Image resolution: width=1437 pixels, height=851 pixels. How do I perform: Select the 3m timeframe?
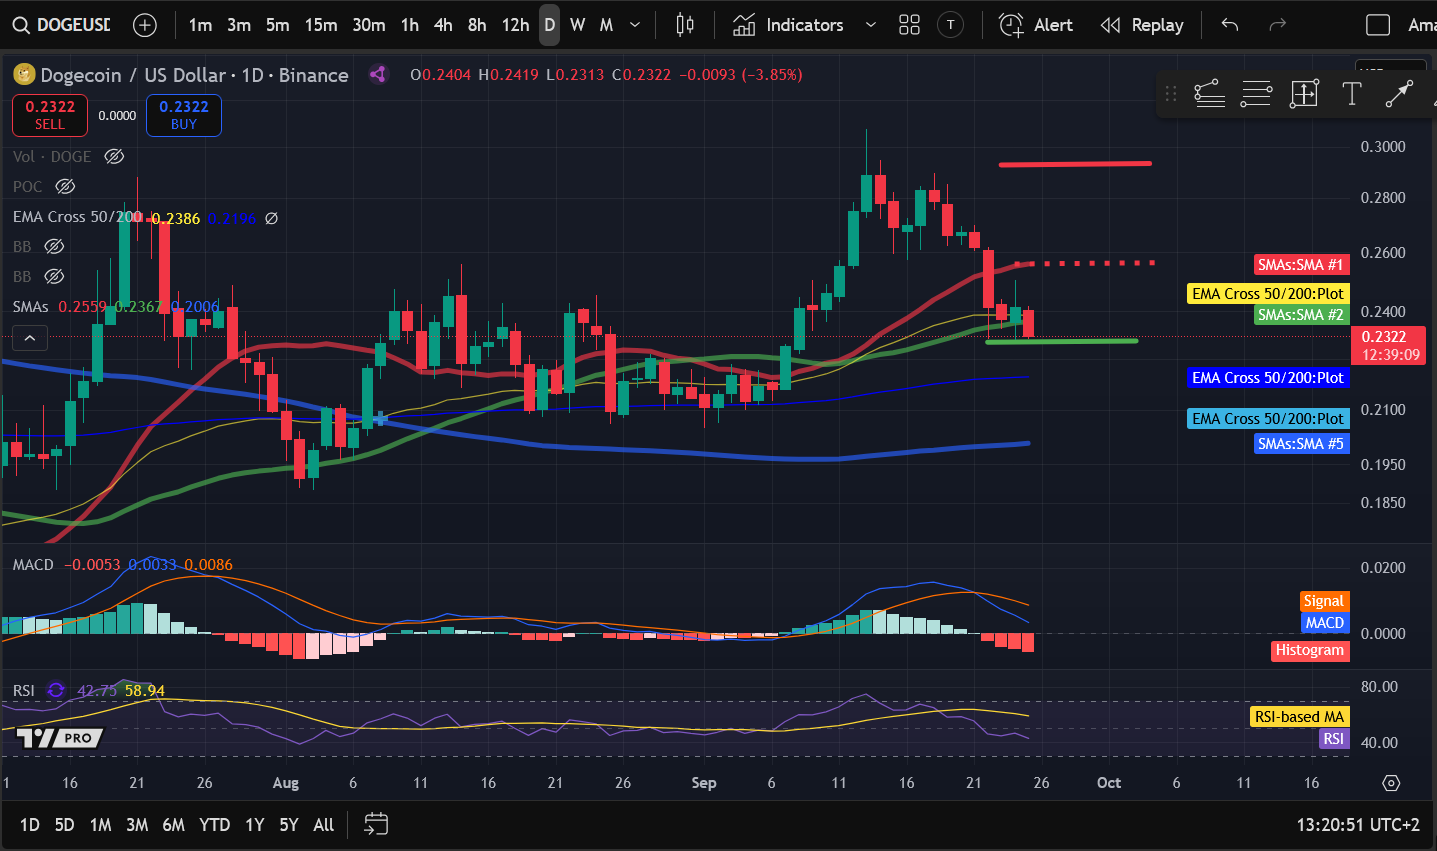click(x=238, y=25)
